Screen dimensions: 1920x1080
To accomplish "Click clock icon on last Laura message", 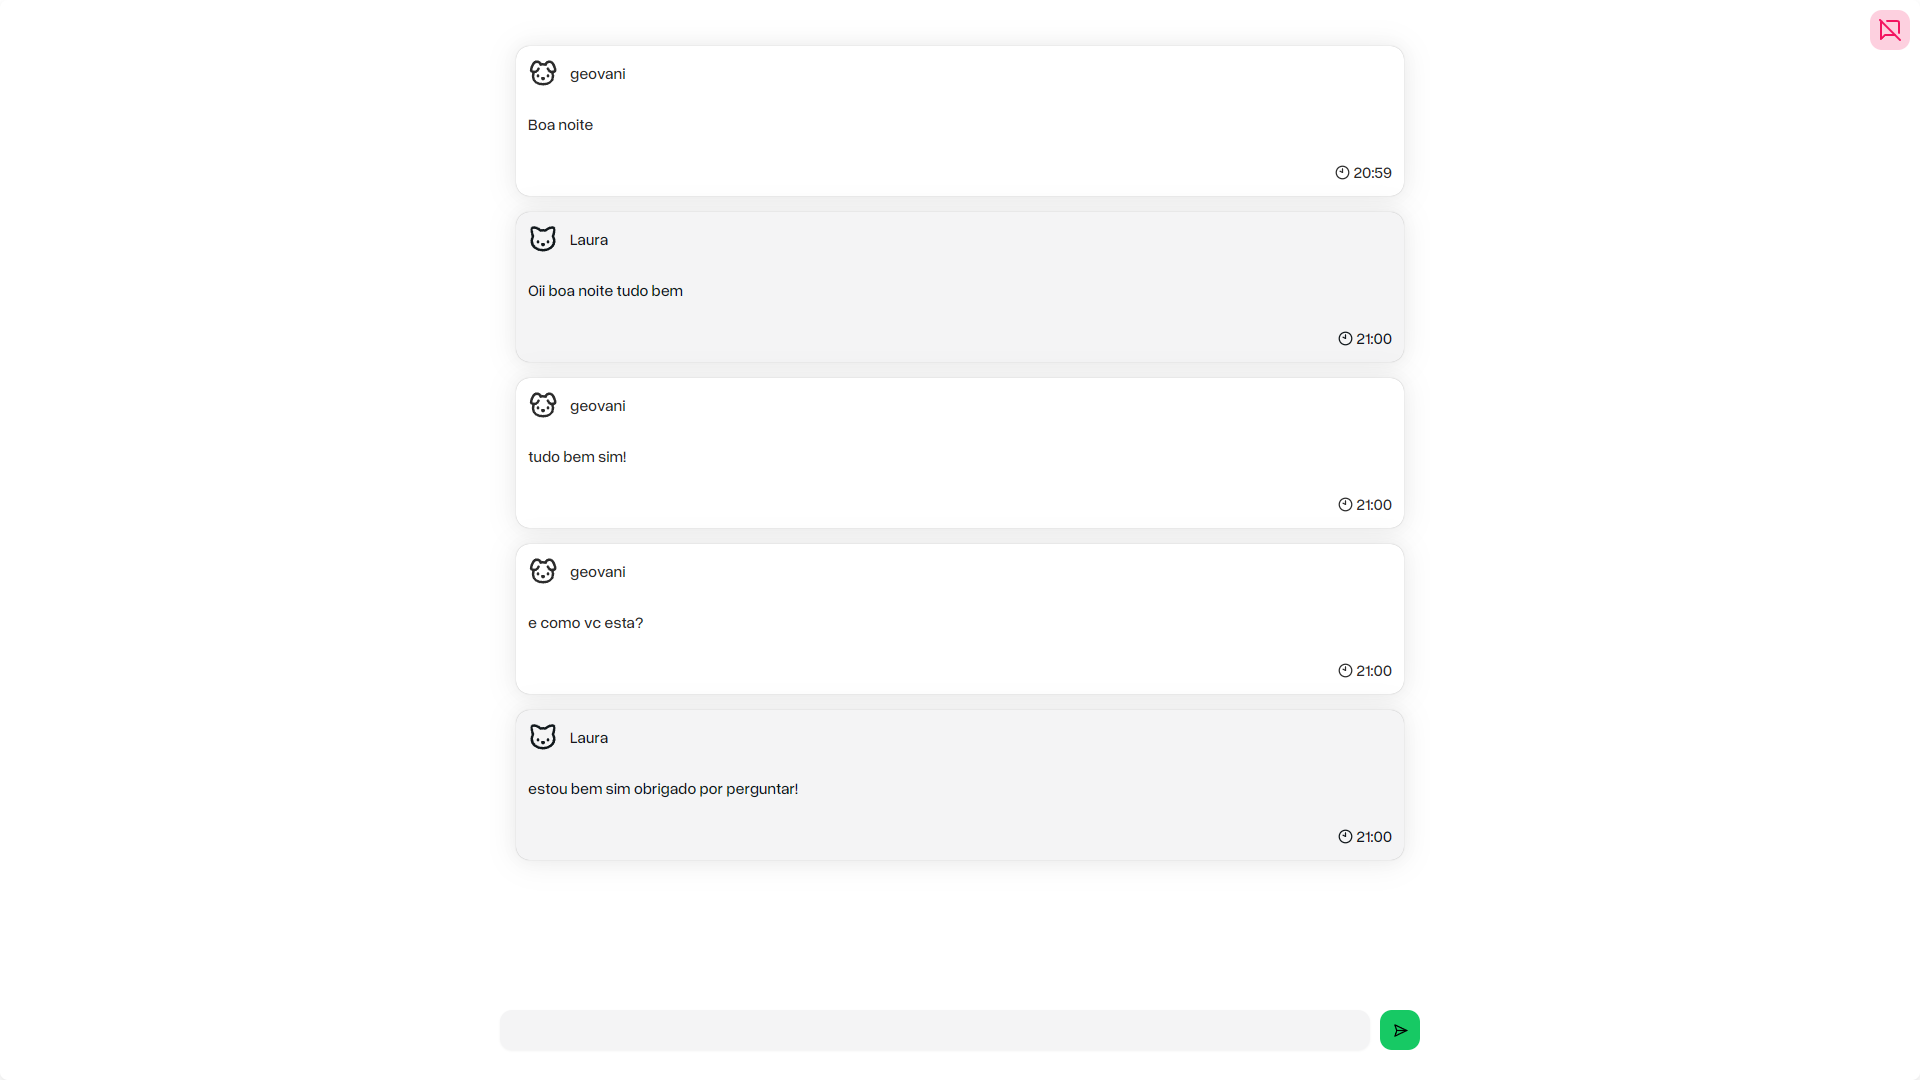I will tap(1345, 837).
